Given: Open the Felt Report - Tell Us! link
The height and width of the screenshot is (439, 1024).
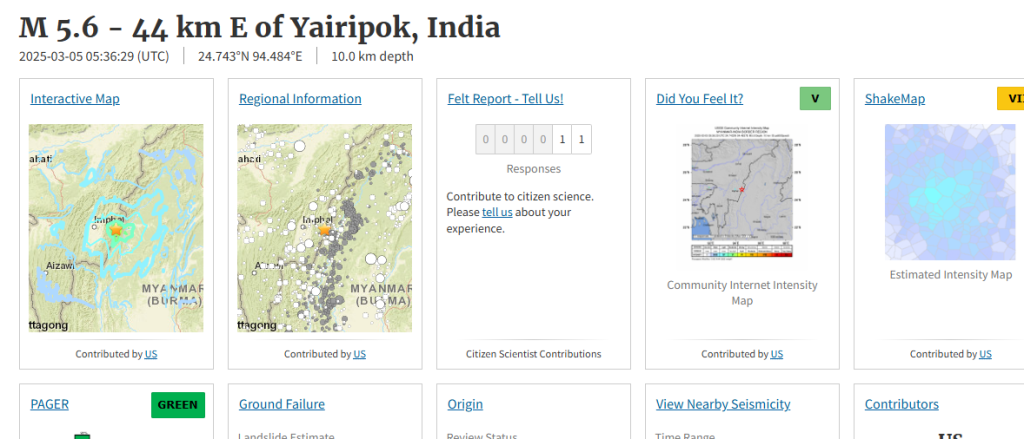Looking at the screenshot, I should pyautogui.click(x=506, y=99).
